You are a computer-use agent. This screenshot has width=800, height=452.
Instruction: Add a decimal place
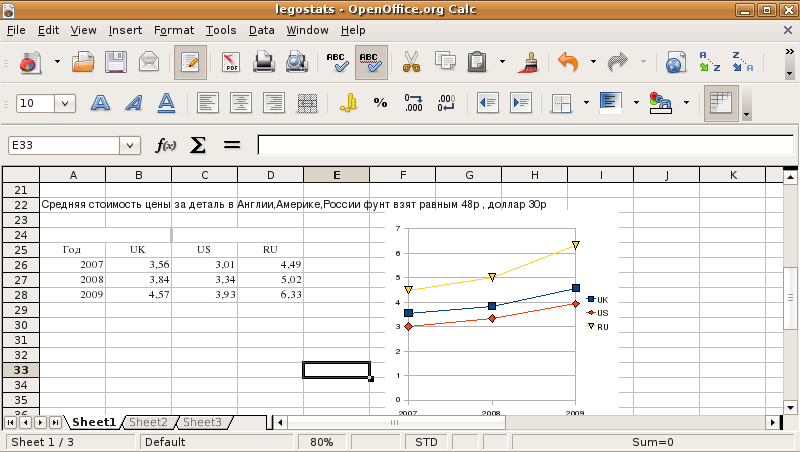413,104
